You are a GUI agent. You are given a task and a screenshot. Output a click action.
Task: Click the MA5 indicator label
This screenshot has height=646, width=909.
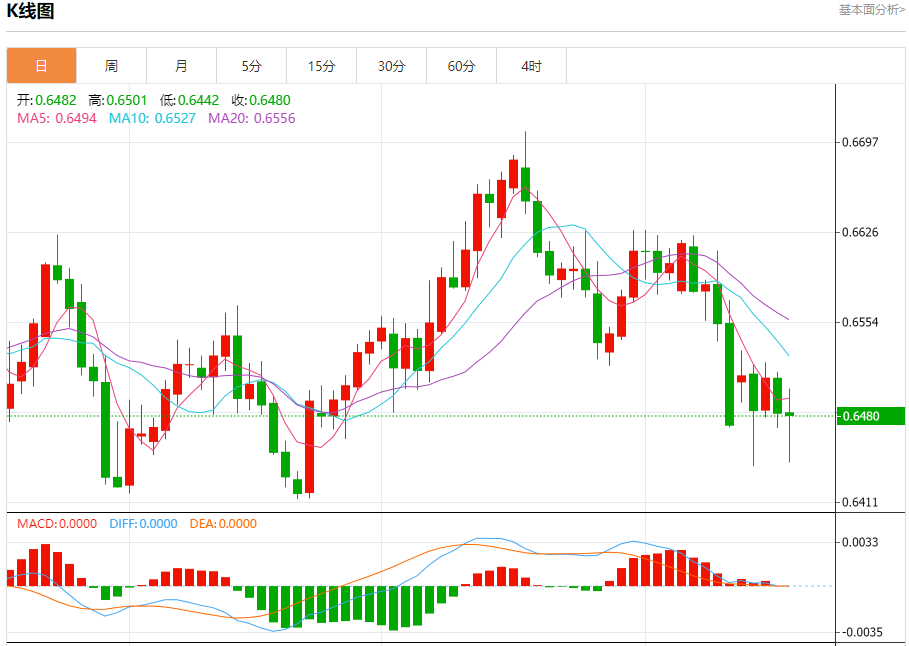56,118
